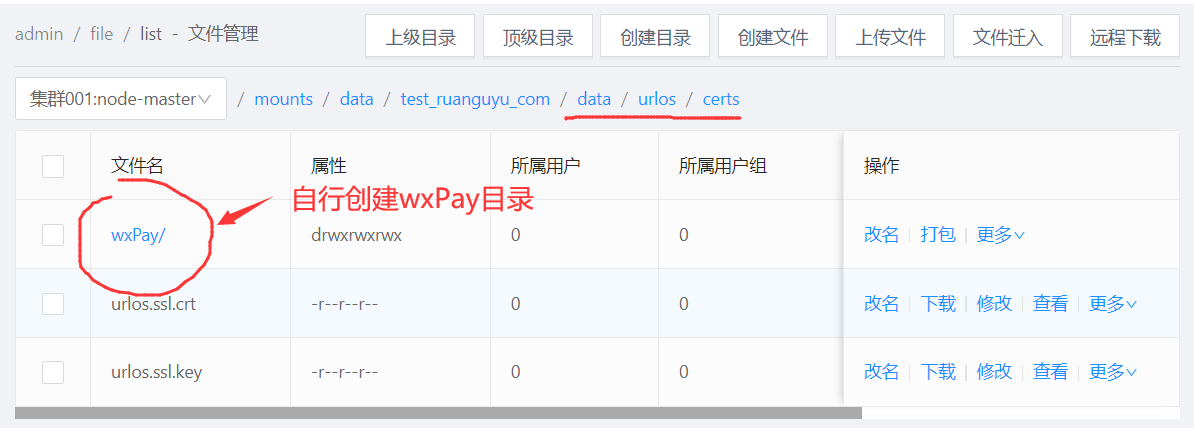Screen dimensions: 1194x428
Task: Check the wxPay/ row checkbox
Action: (53, 235)
